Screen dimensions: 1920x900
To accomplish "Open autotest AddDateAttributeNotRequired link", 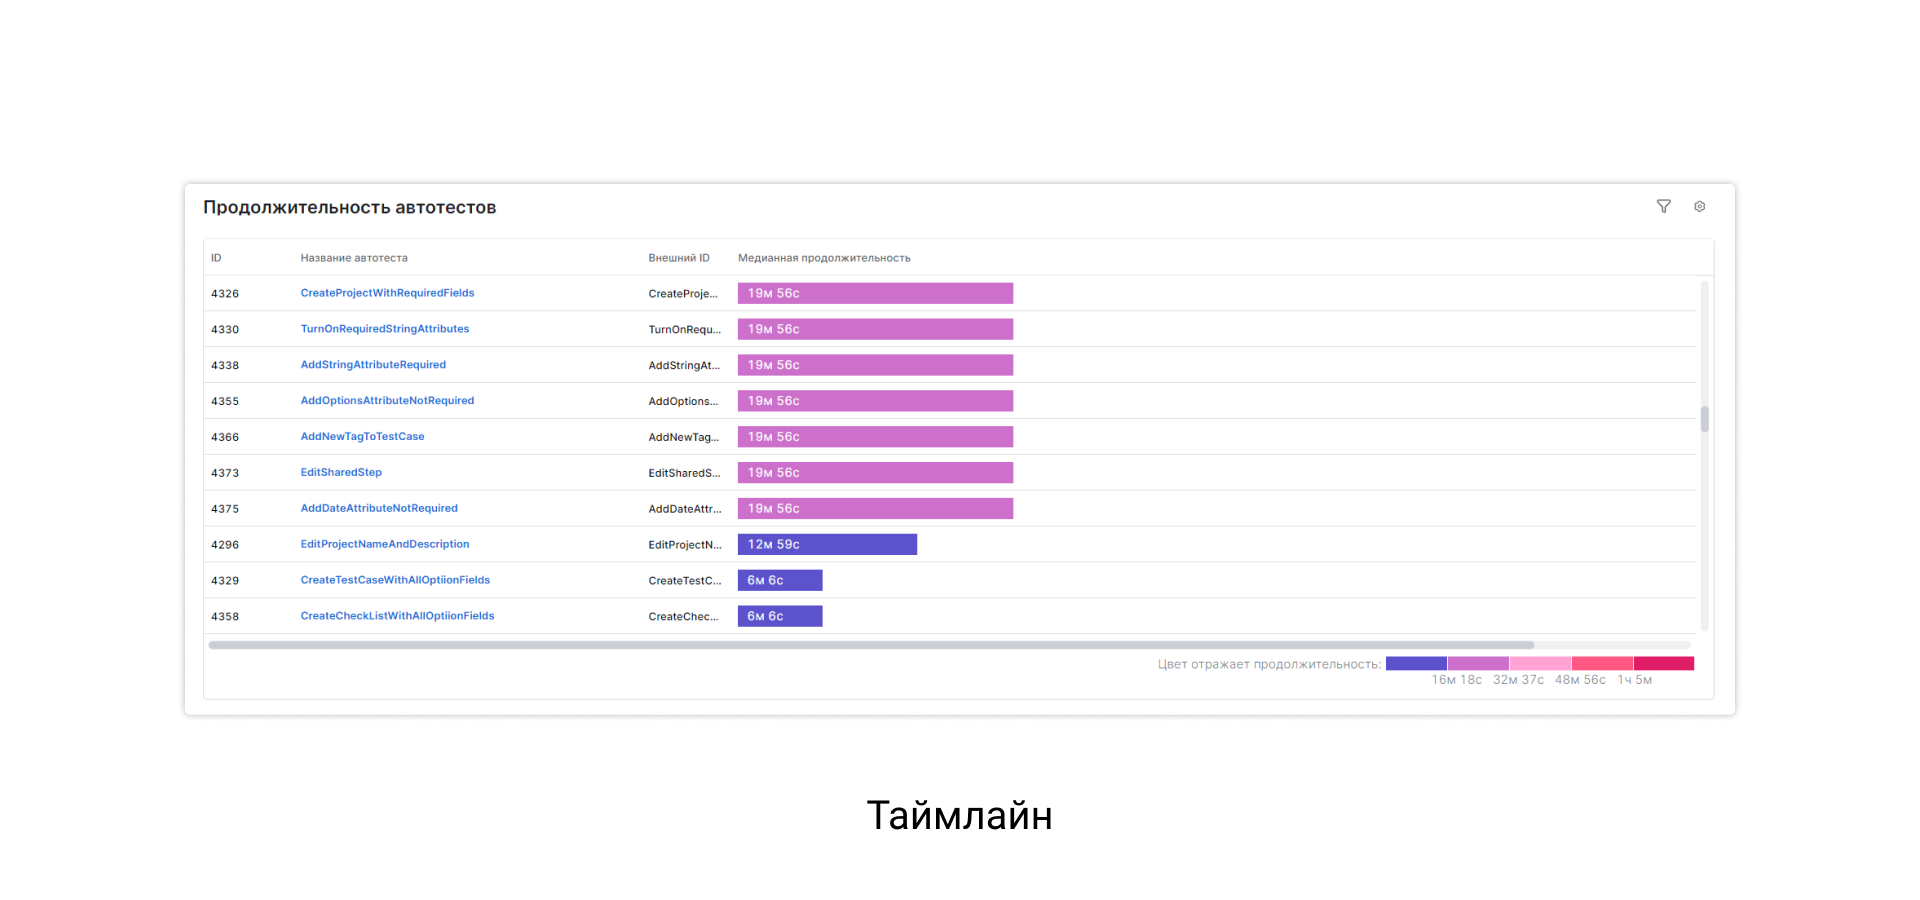I will (379, 508).
